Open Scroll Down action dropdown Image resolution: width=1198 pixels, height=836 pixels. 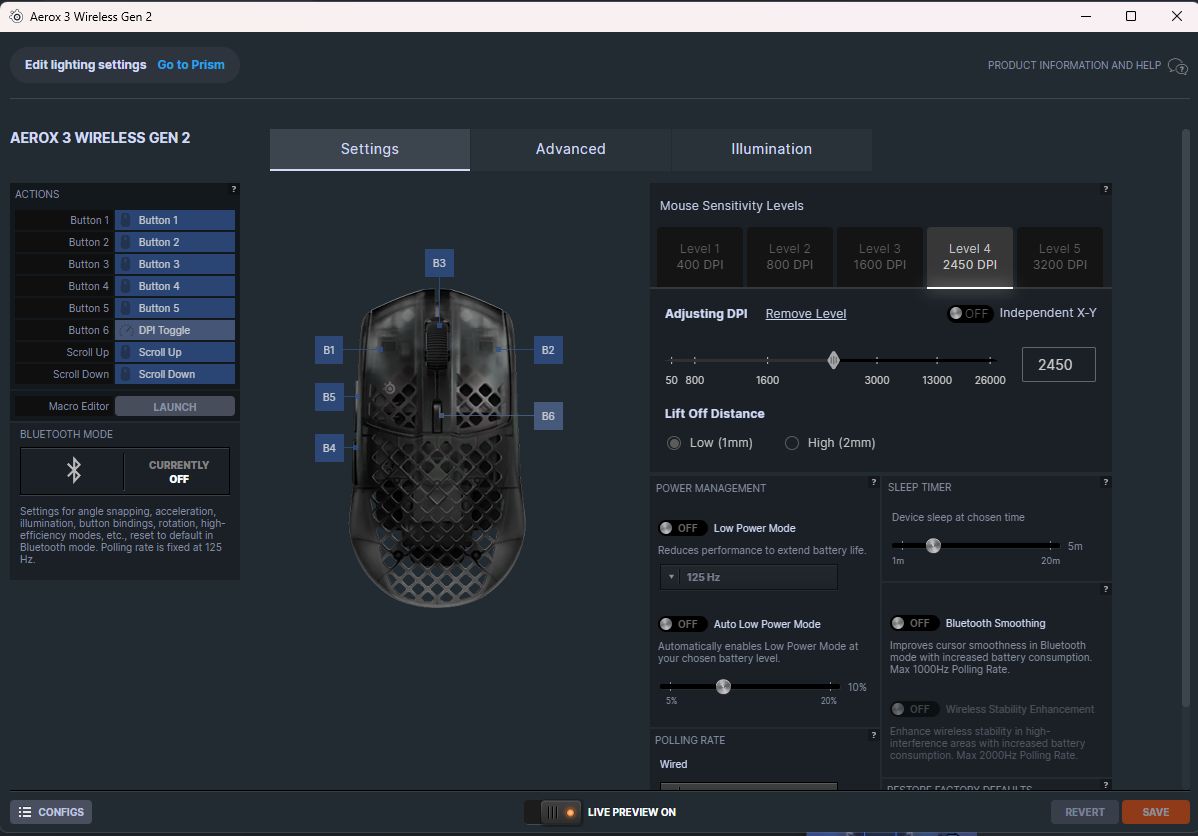(x=175, y=374)
